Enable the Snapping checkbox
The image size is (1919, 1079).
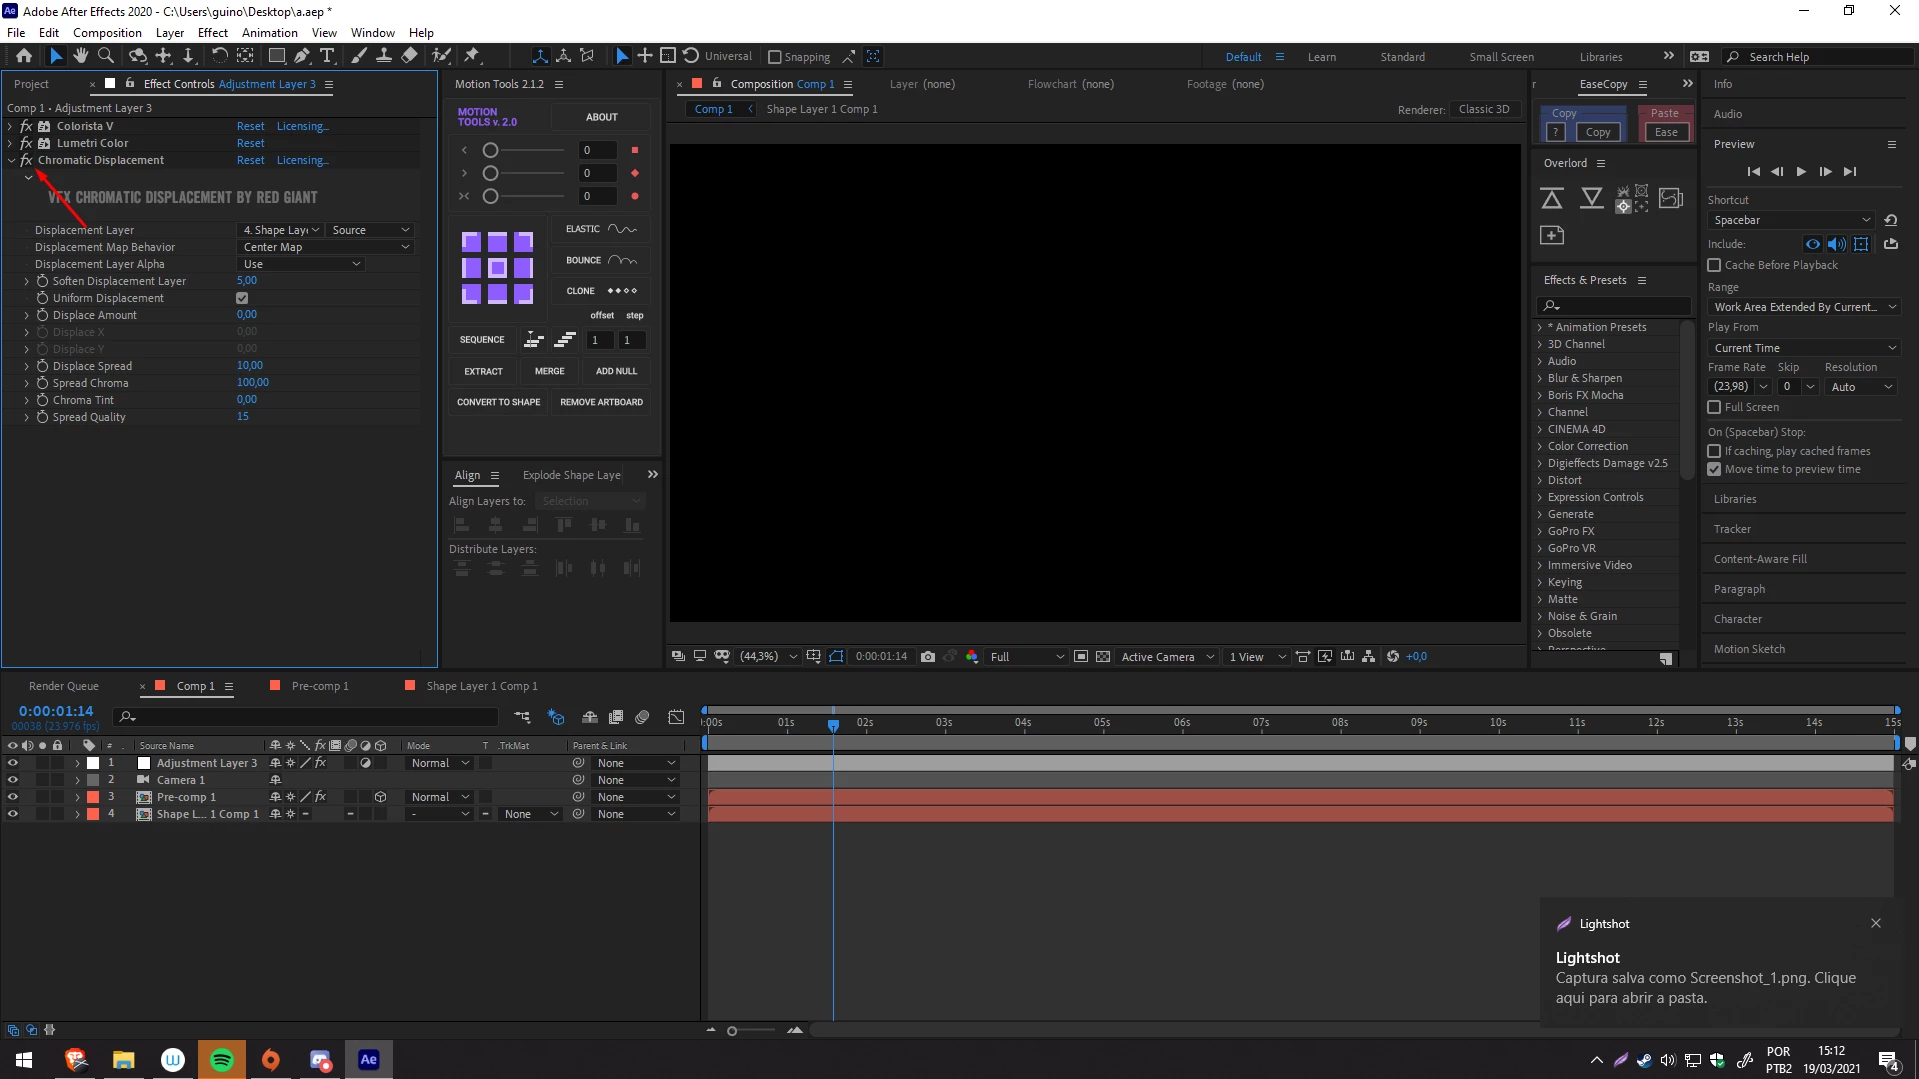pyautogui.click(x=774, y=57)
